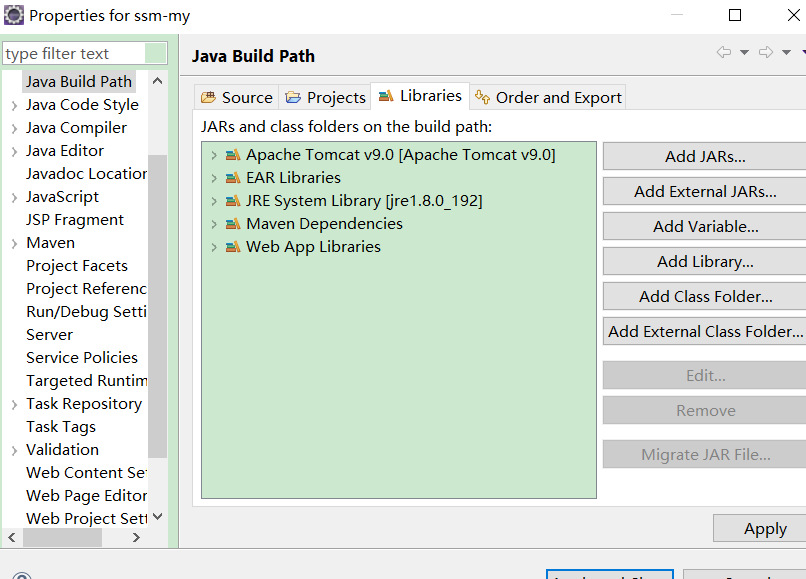Open the Order and Export tab
This screenshot has width=806, height=579.
click(x=549, y=97)
